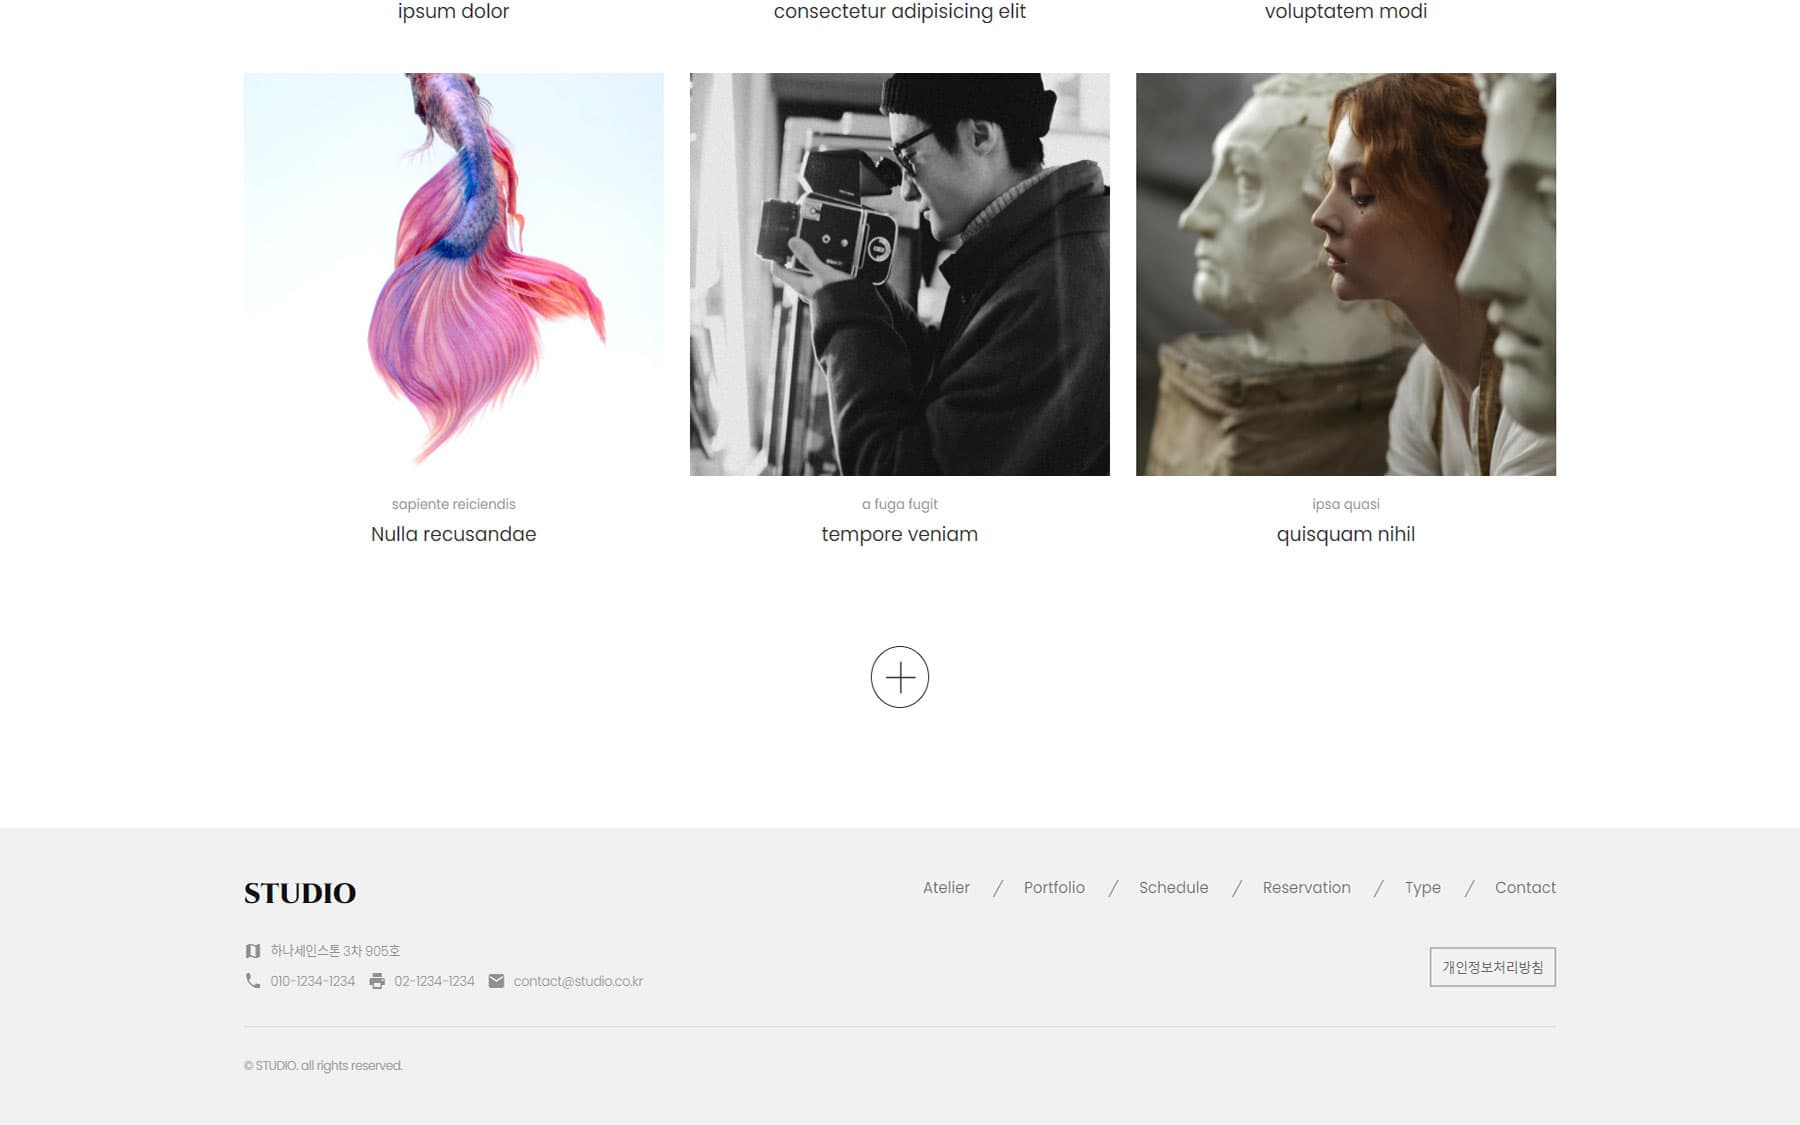Image resolution: width=1800 pixels, height=1125 pixels.
Task: Navigate to Contact in footer menu
Action: pyautogui.click(x=1525, y=888)
